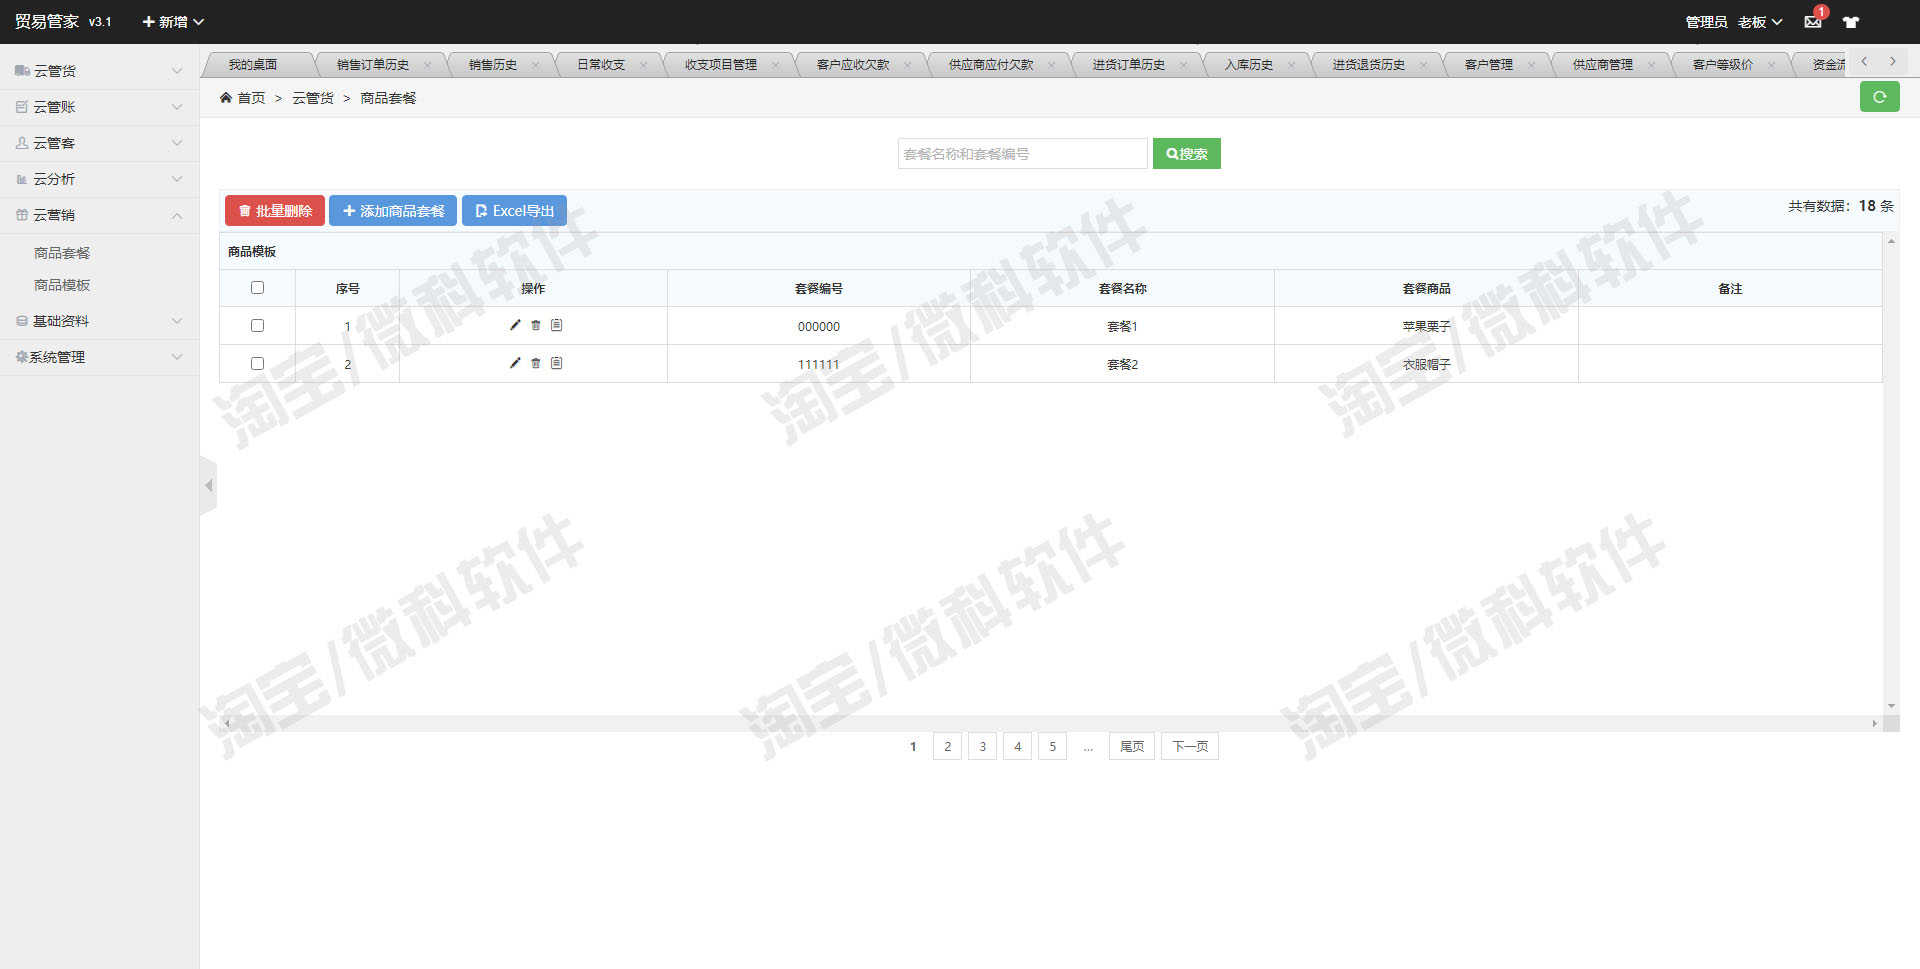View details document icon for row 2
This screenshot has width=1920, height=969.
click(557, 363)
